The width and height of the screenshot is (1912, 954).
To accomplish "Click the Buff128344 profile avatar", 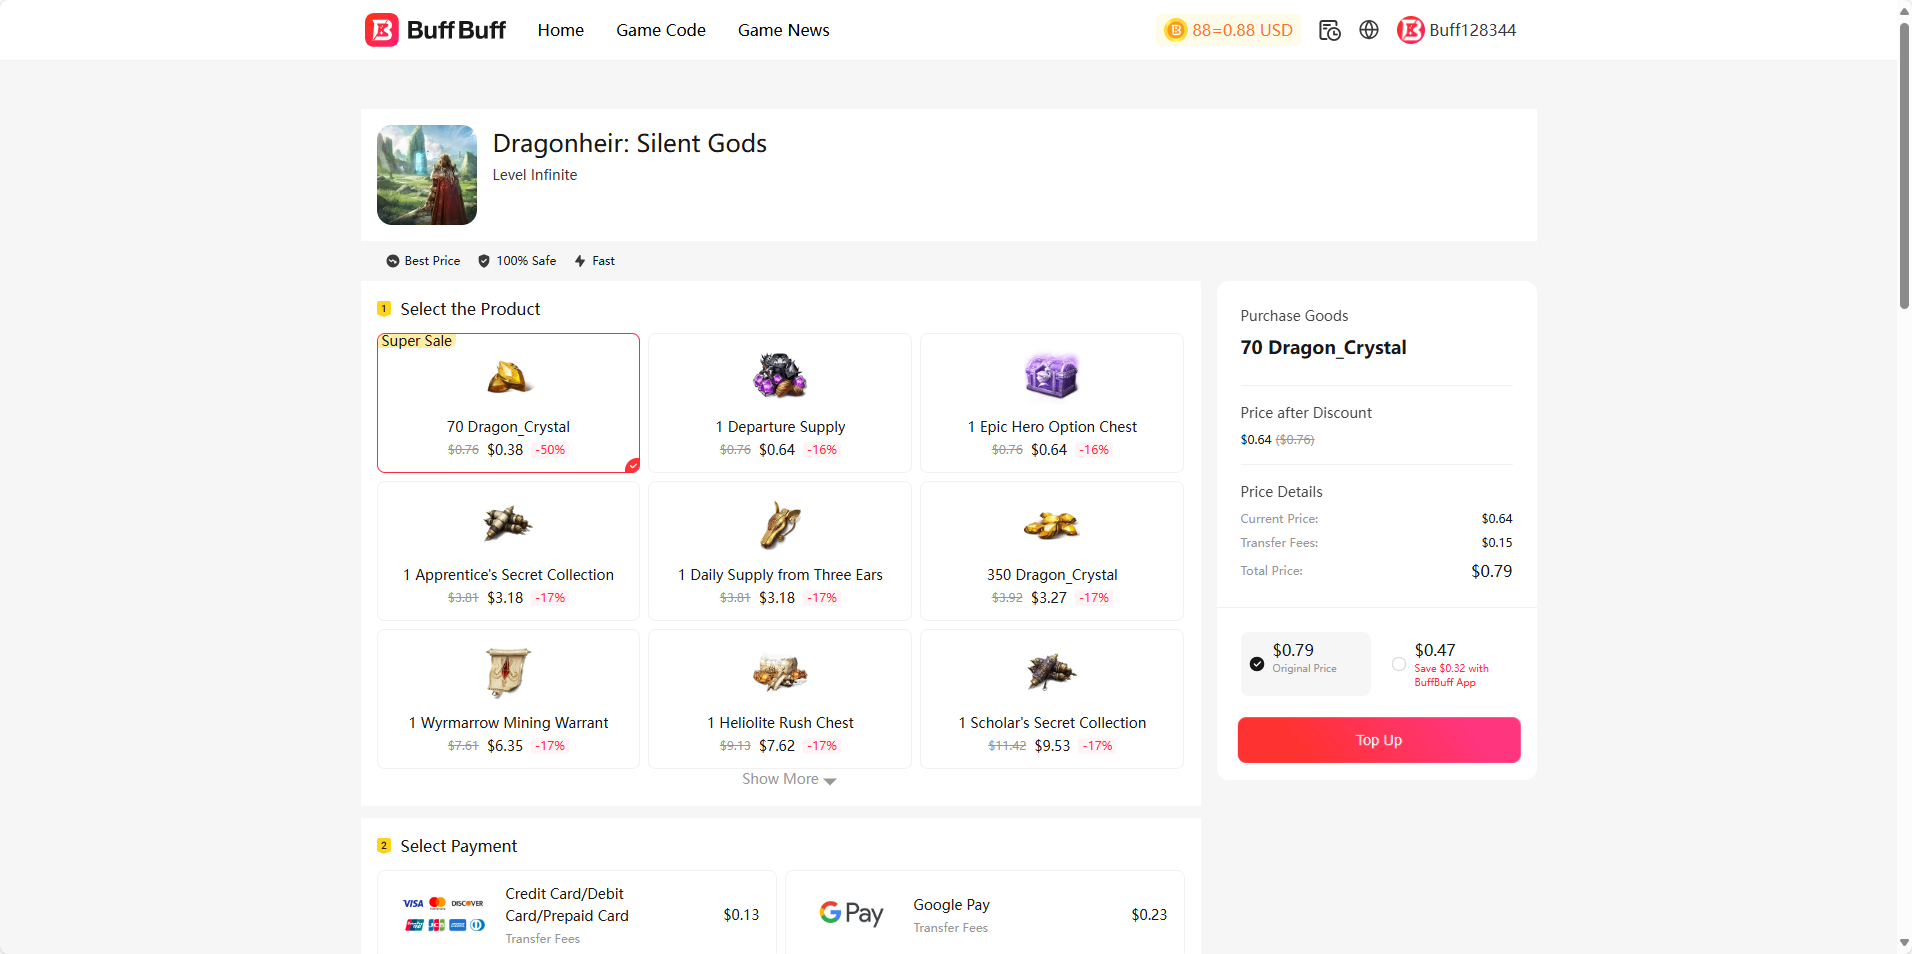I will pyautogui.click(x=1410, y=30).
